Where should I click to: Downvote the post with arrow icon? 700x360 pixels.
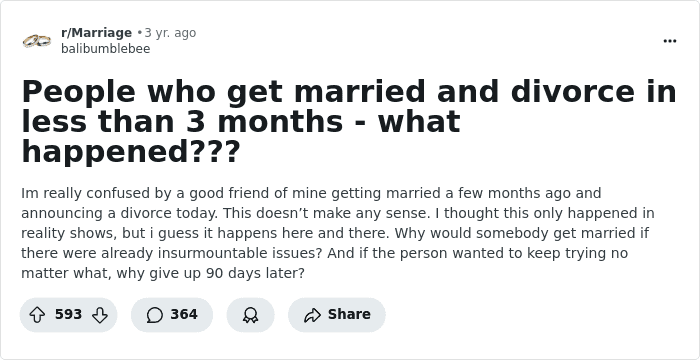click(x=100, y=315)
